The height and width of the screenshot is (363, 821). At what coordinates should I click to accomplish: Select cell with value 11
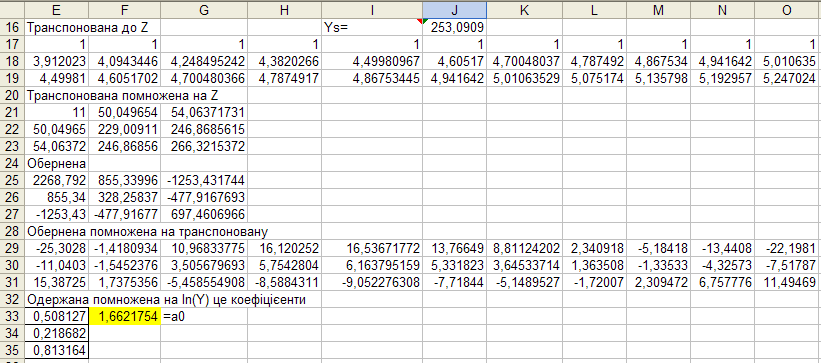57,113
